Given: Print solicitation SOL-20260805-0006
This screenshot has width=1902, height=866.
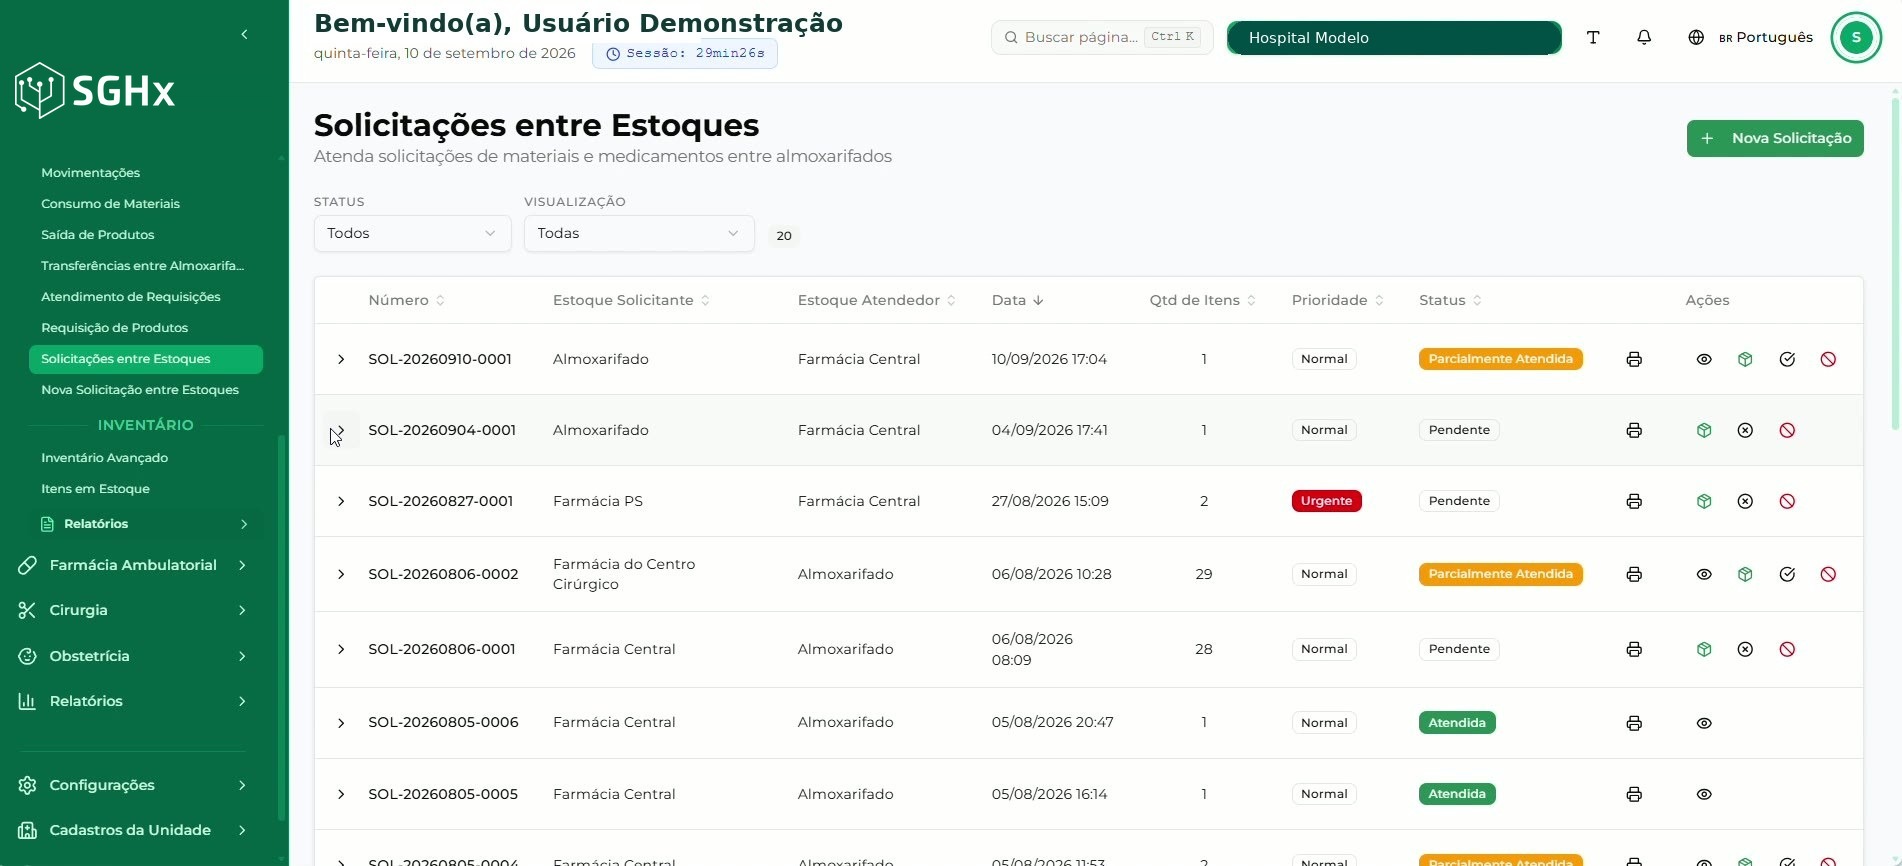Looking at the screenshot, I should [1634, 723].
